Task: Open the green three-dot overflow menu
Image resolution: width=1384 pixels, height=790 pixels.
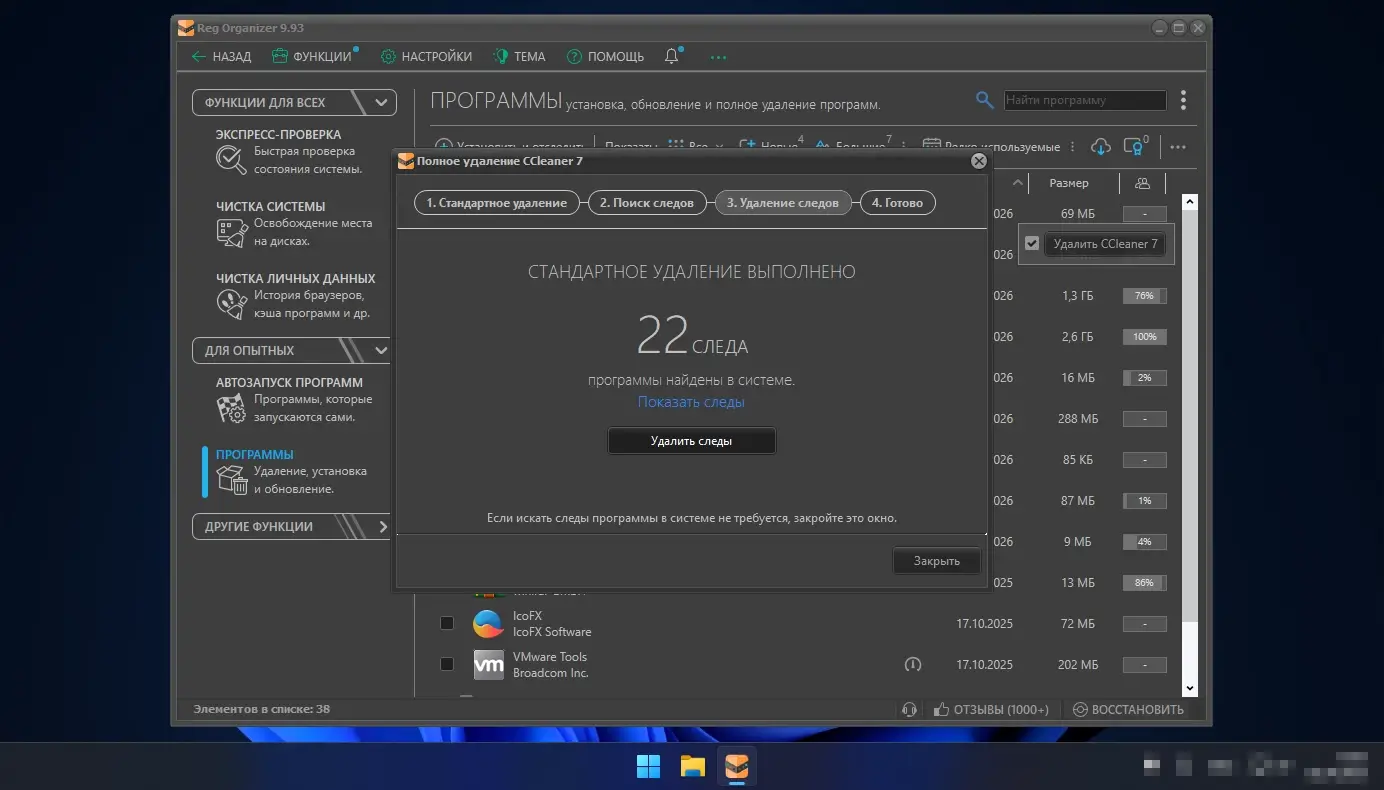Action: (x=718, y=57)
